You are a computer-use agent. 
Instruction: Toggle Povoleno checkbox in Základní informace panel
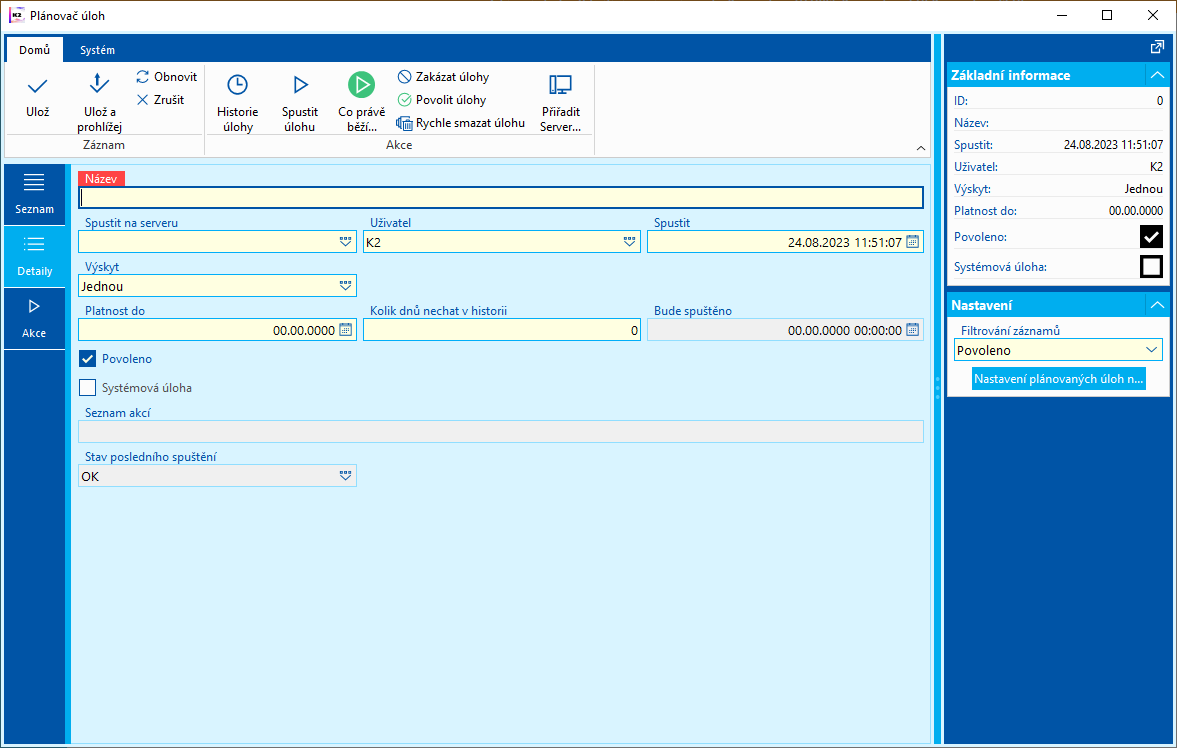pyautogui.click(x=1151, y=237)
